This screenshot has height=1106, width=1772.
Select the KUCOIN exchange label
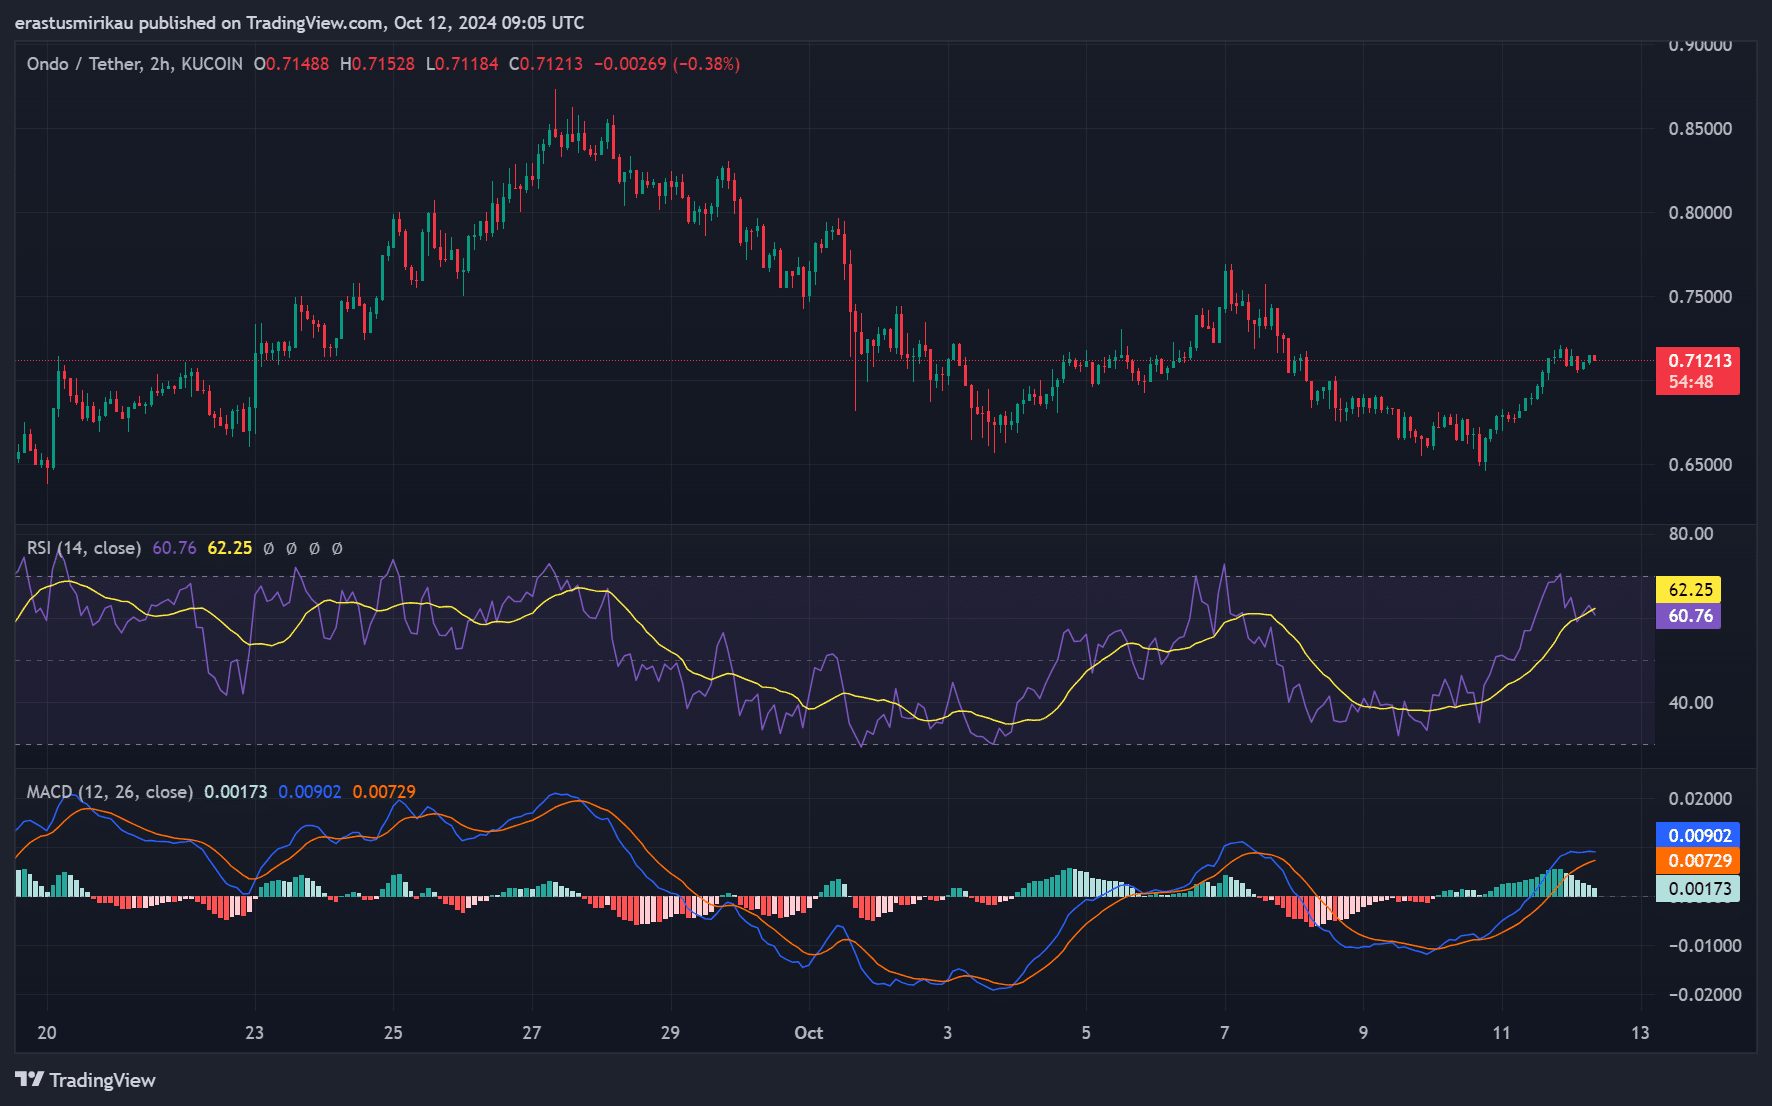tap(213, 63)
